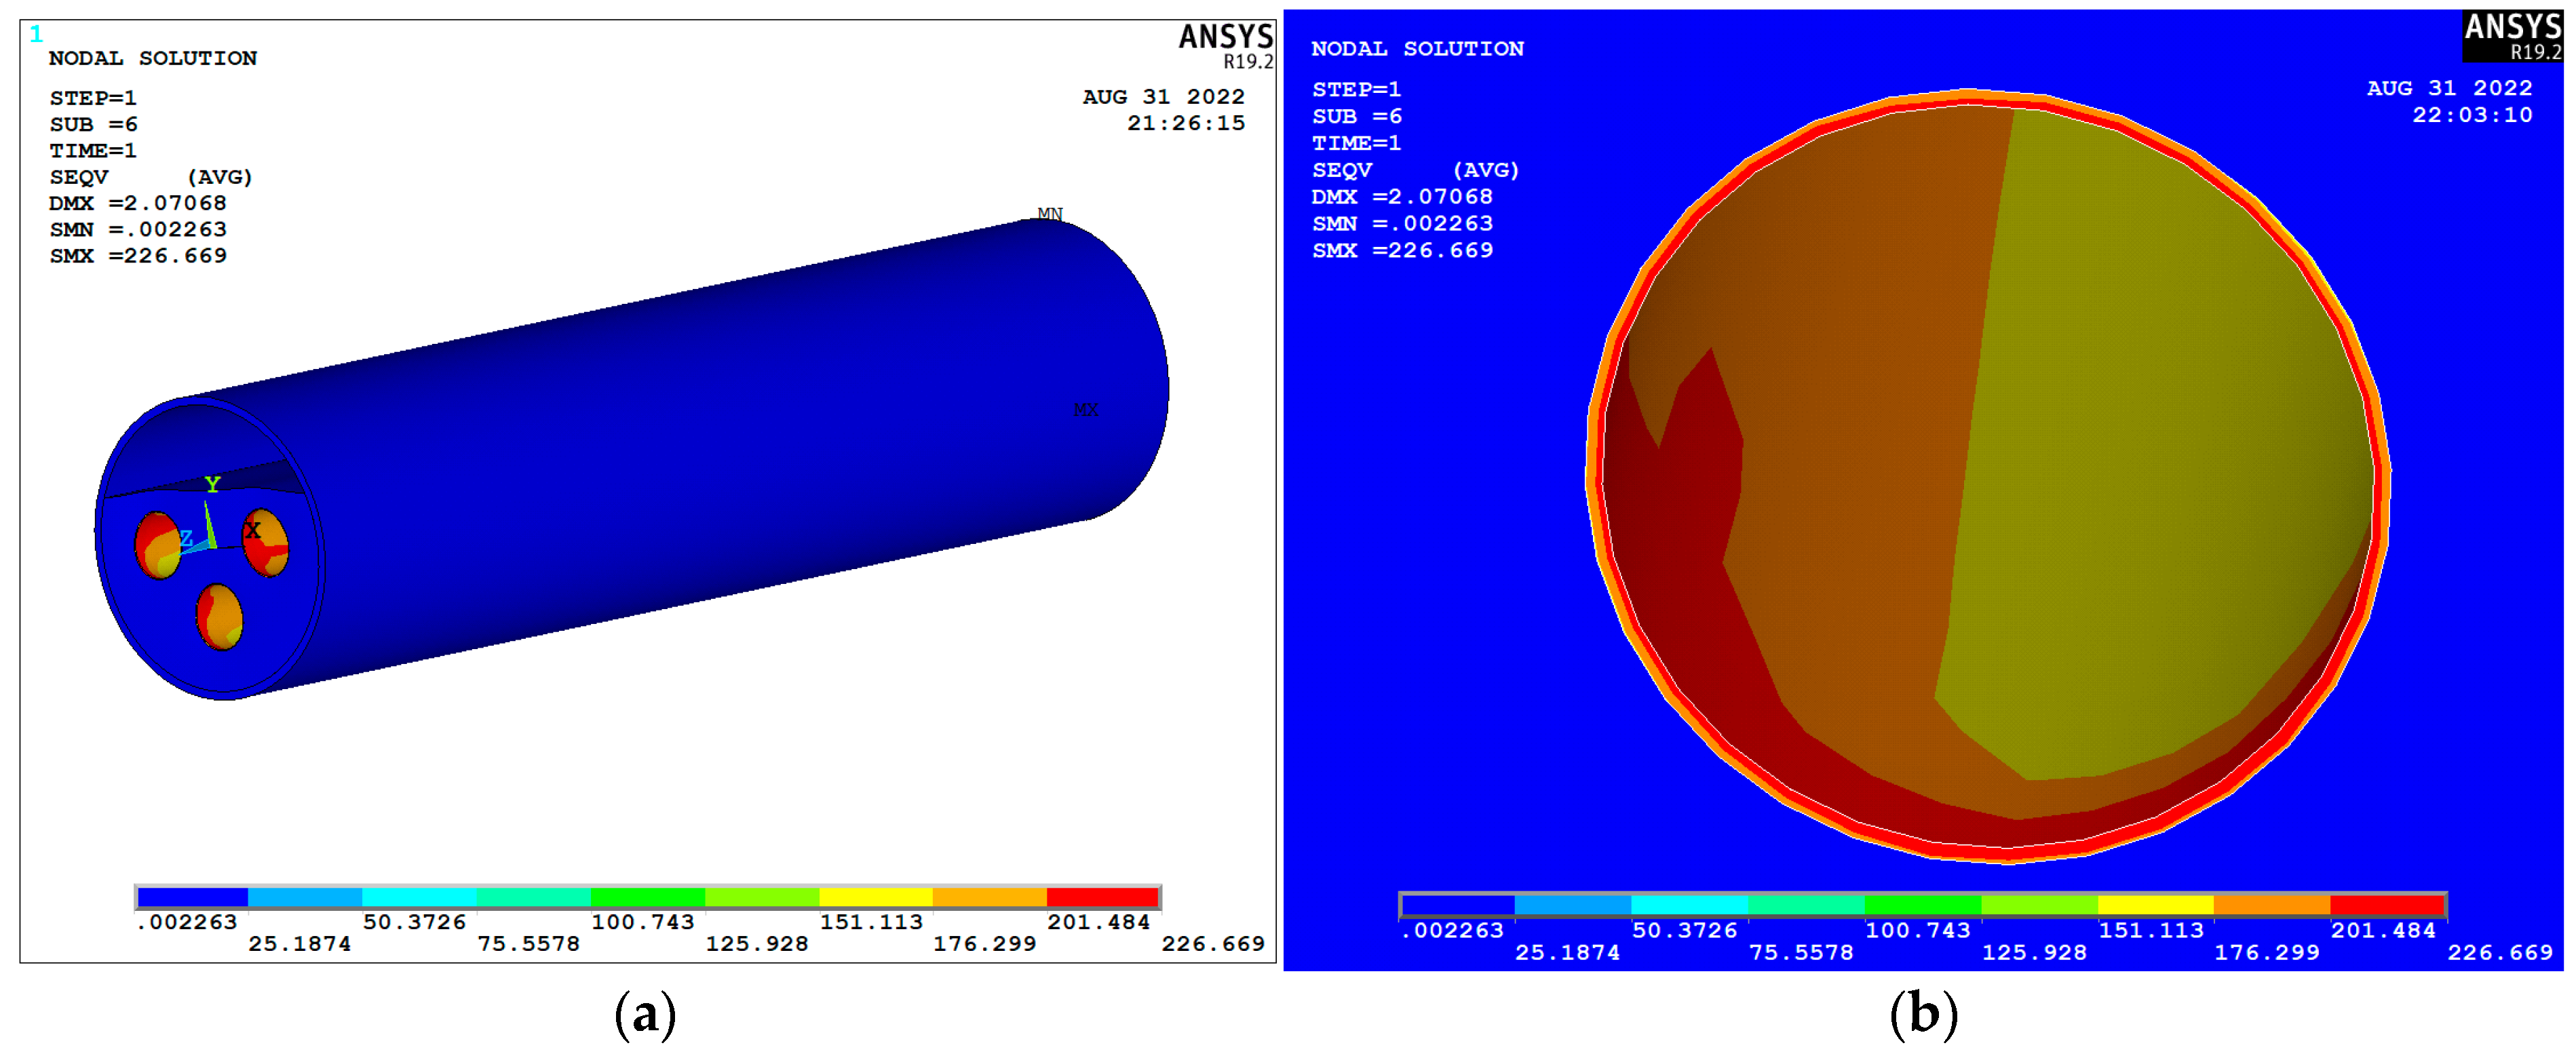Click the SMX =226.669 text in panel (b)
This screenshot has width=2576, height=1054.
point(1402,251)
